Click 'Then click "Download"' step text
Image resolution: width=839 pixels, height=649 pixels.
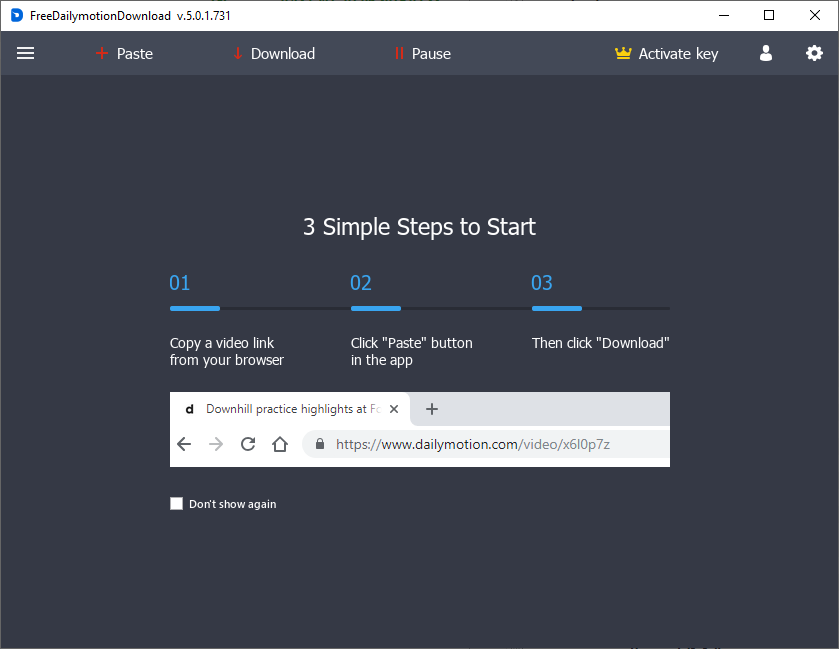(x=600, y=343)
